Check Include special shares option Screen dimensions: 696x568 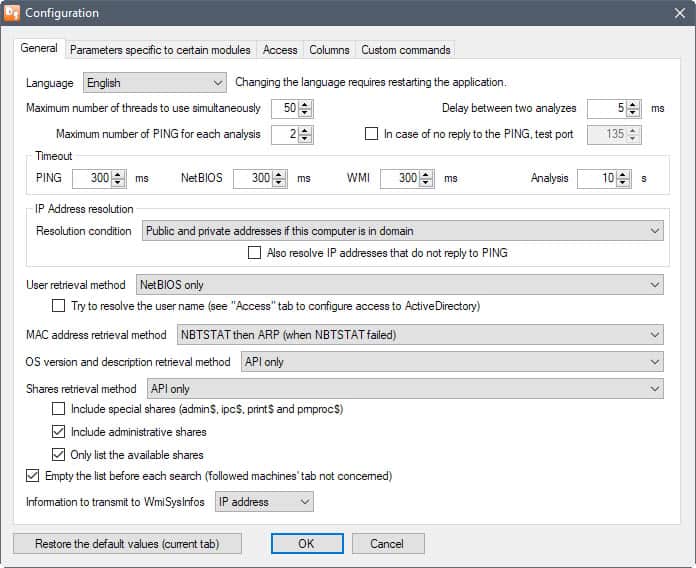point(59,409)
